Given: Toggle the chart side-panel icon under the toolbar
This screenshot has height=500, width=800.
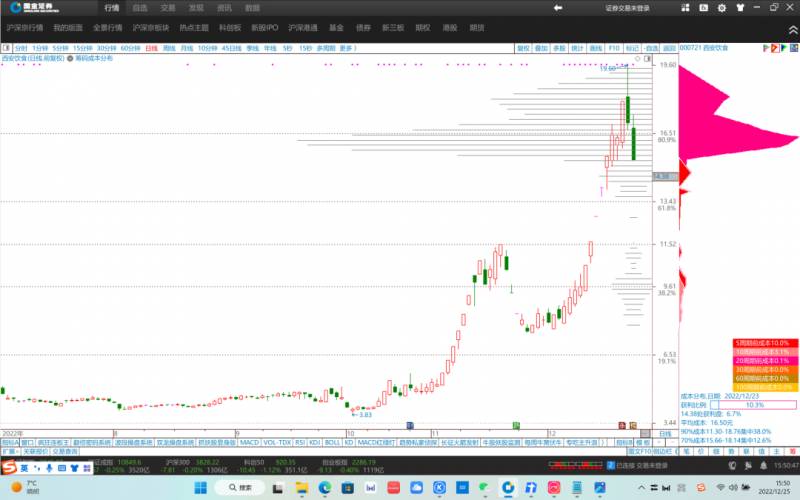Looking at the screenshot, I should coord(647,59).
